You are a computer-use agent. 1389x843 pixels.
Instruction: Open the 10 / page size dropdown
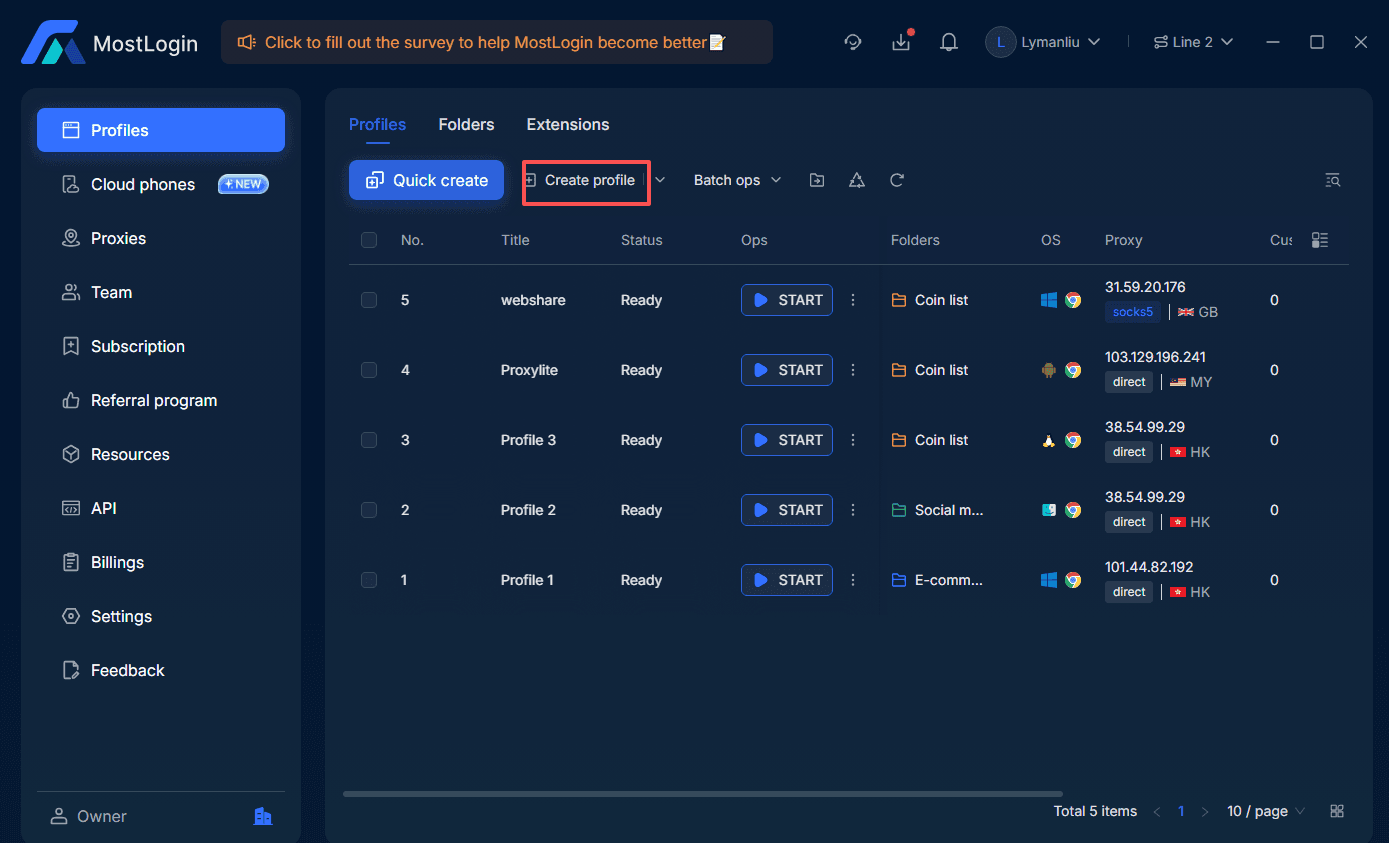click(1266, 811)
